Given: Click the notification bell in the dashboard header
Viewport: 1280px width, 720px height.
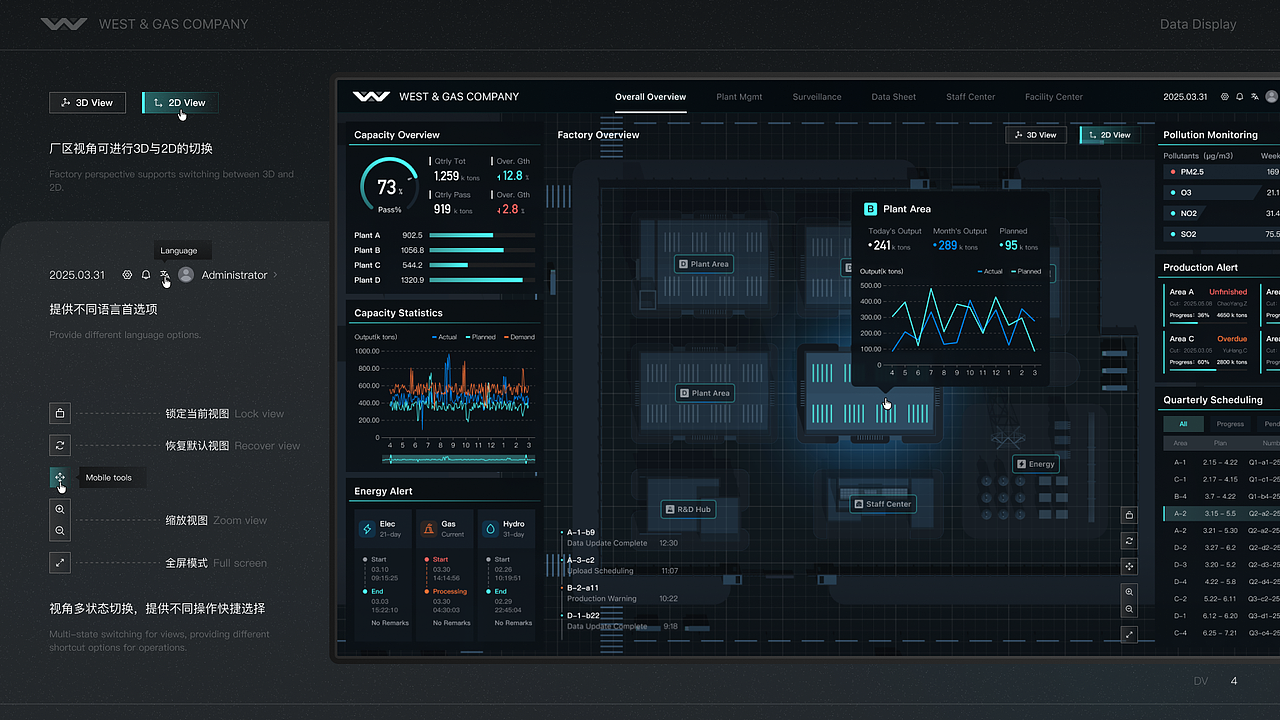Looking at the screenshot, I should (1240, 97).
